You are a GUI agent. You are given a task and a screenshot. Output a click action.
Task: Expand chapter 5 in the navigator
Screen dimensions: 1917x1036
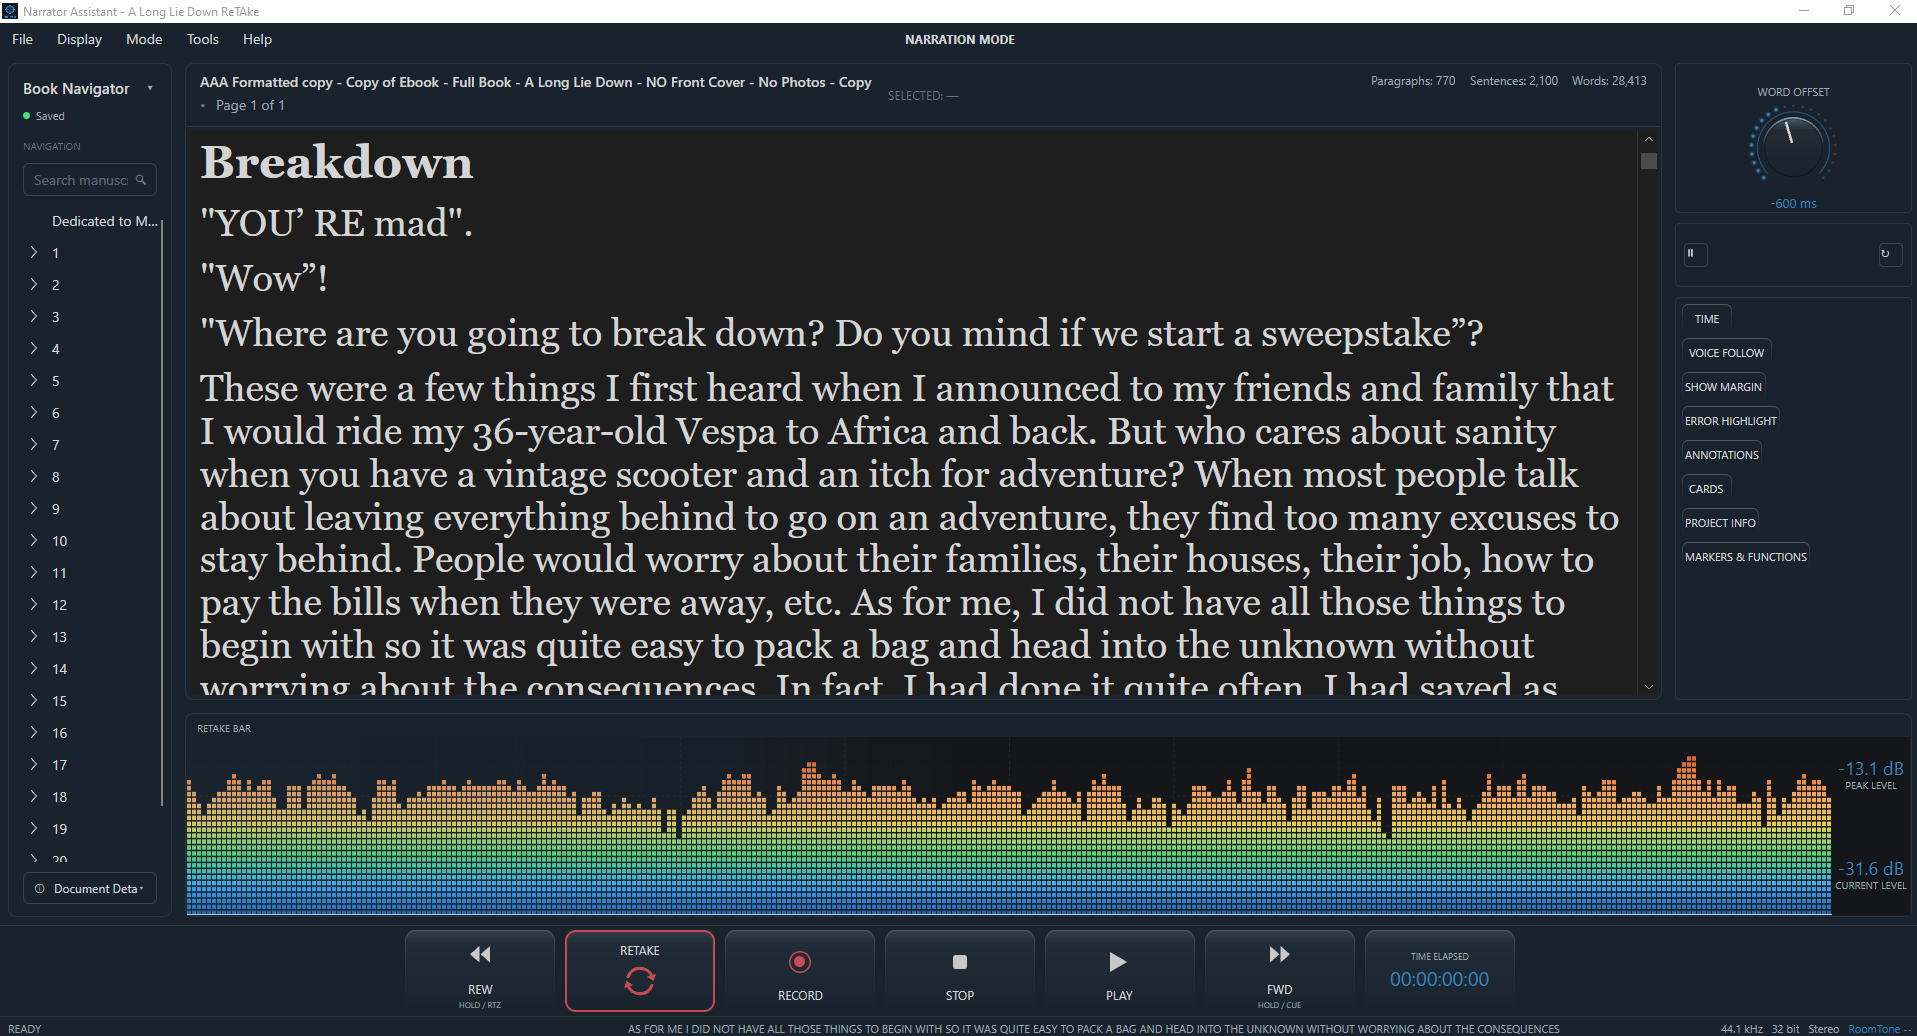34,380
